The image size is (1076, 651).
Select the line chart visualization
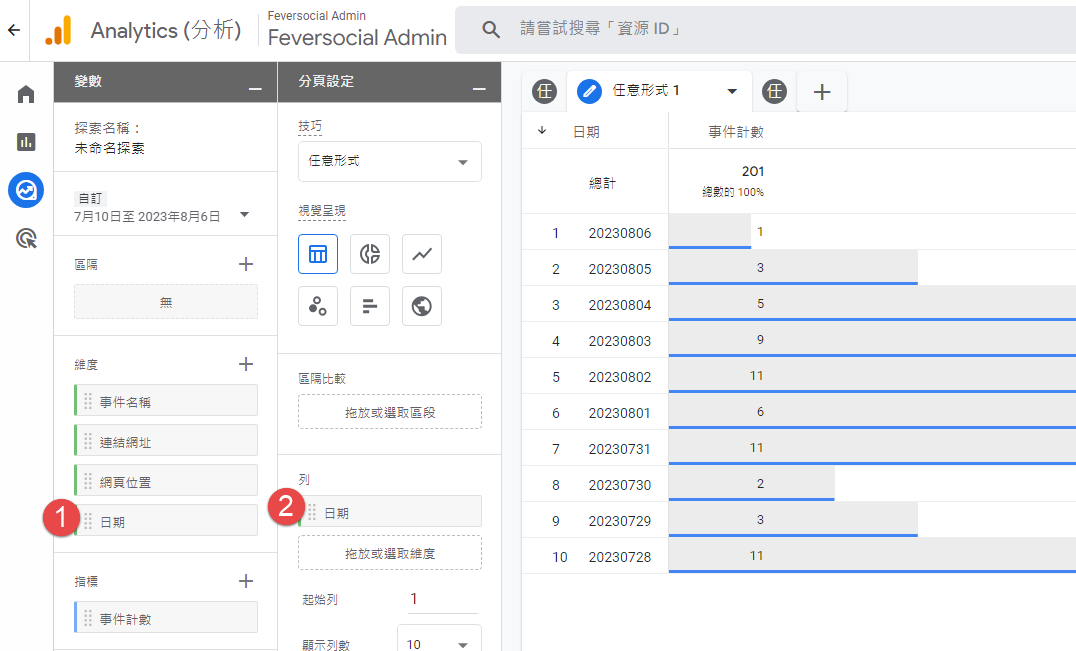(422, 254)
